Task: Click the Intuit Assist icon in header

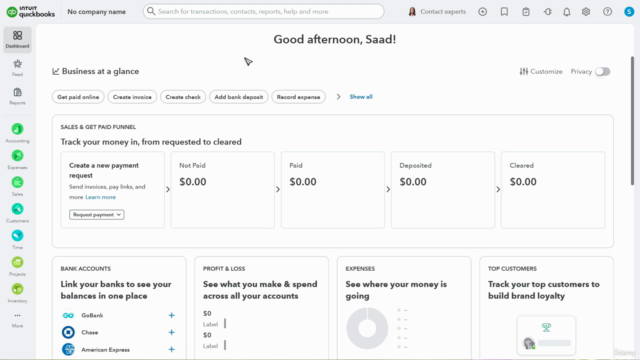Action: pos(548,12)
